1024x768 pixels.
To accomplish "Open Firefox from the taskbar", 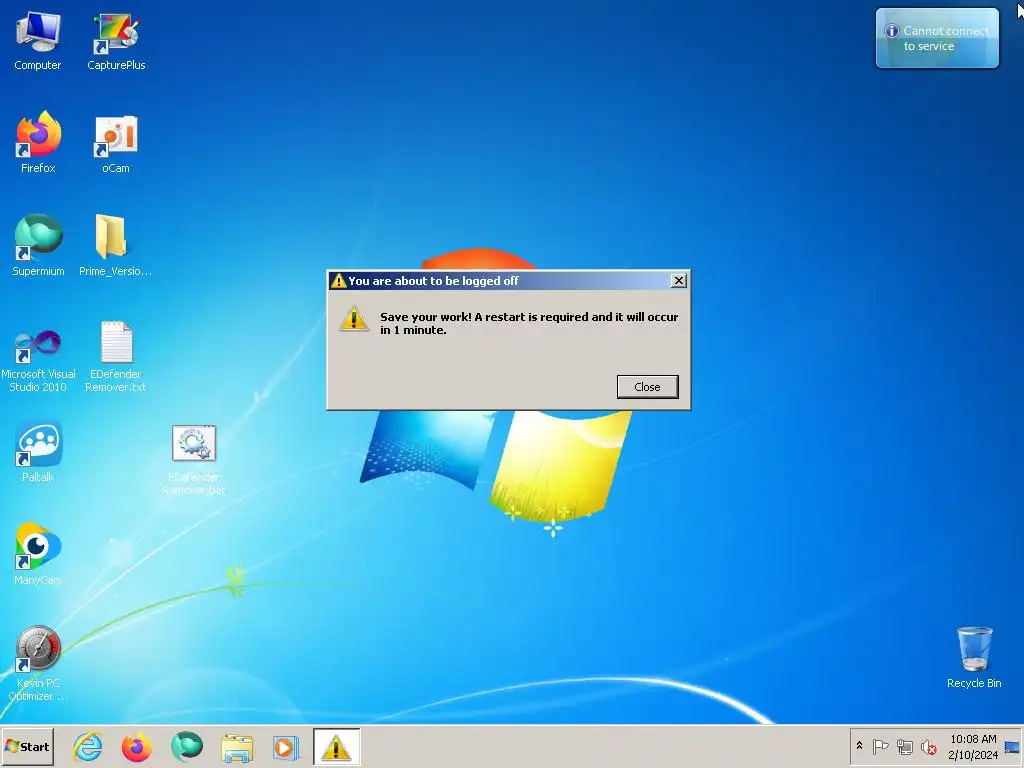I will [136, 747].
